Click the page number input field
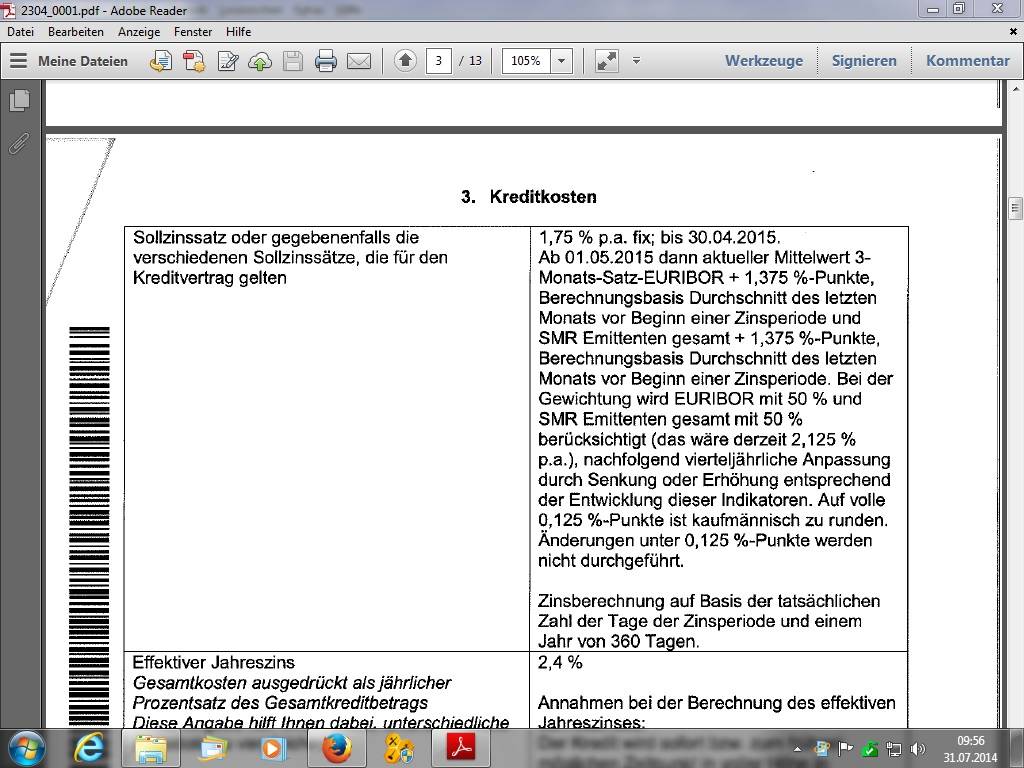This screenshot has width=1024, height=768. 438,61
